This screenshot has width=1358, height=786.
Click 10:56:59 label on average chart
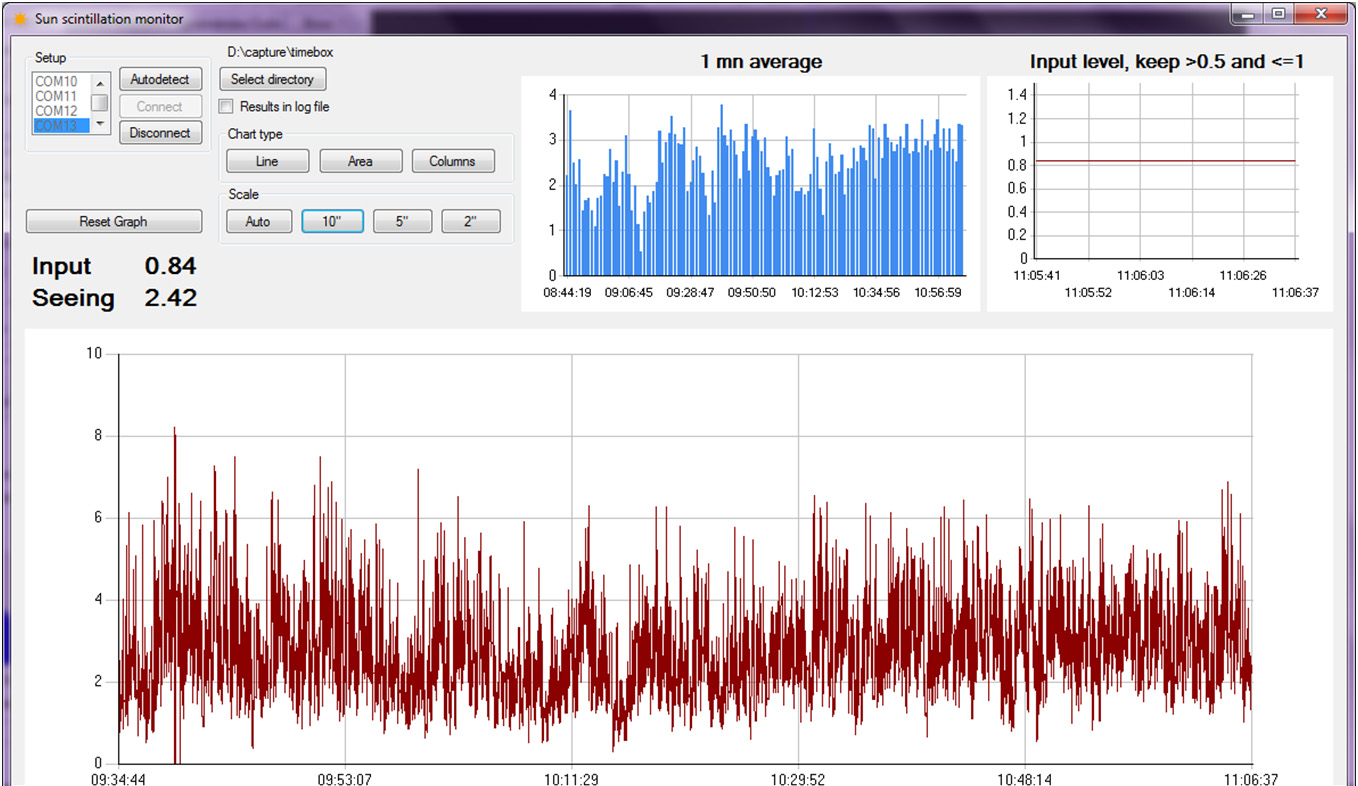937,294
